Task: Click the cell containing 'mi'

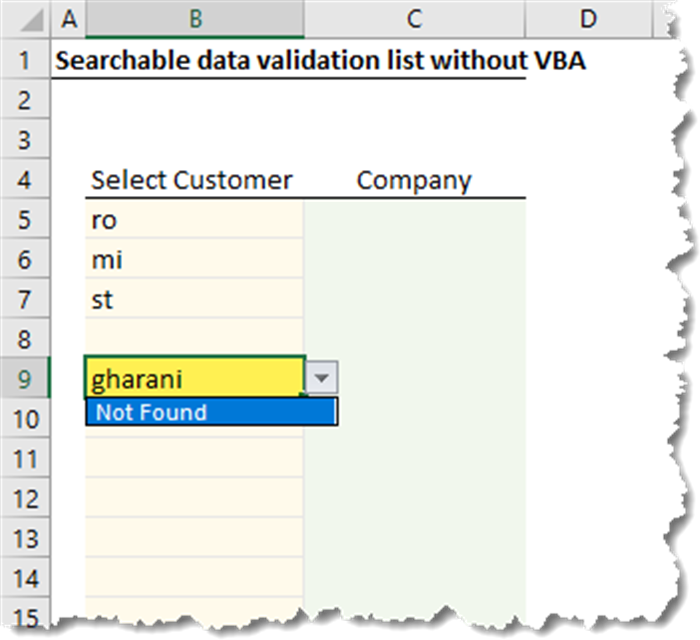Action: point(193,260)
